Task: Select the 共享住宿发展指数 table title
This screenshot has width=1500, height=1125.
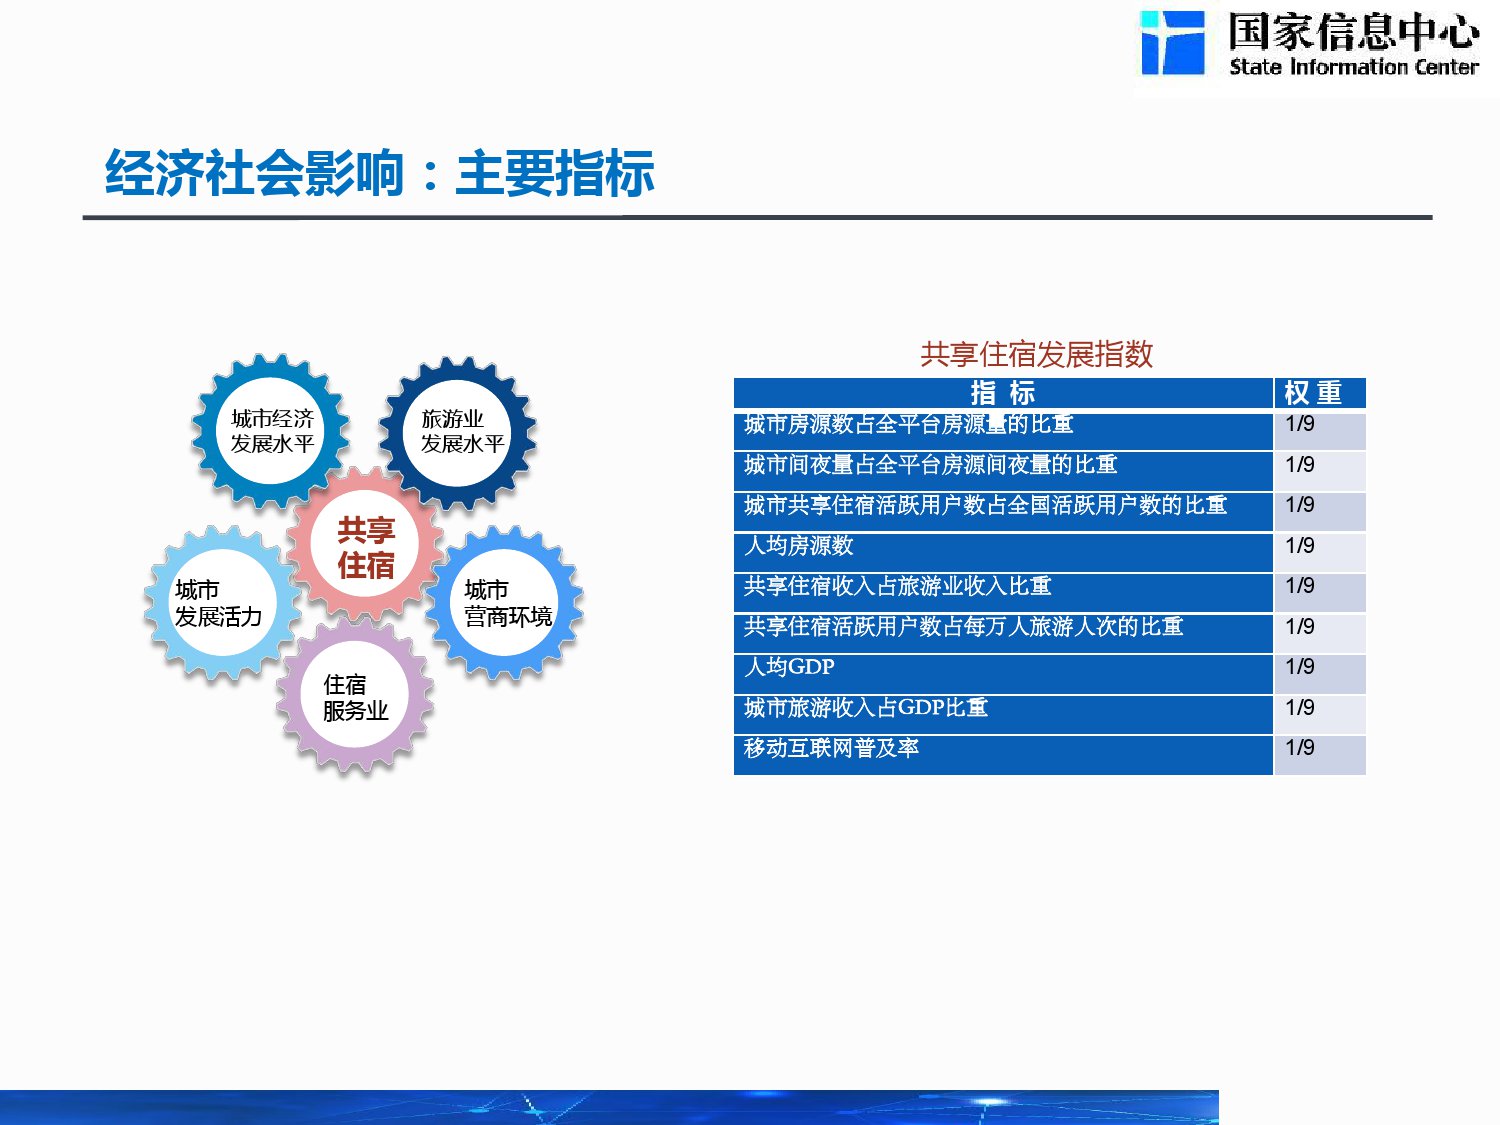Action: 1036,354
